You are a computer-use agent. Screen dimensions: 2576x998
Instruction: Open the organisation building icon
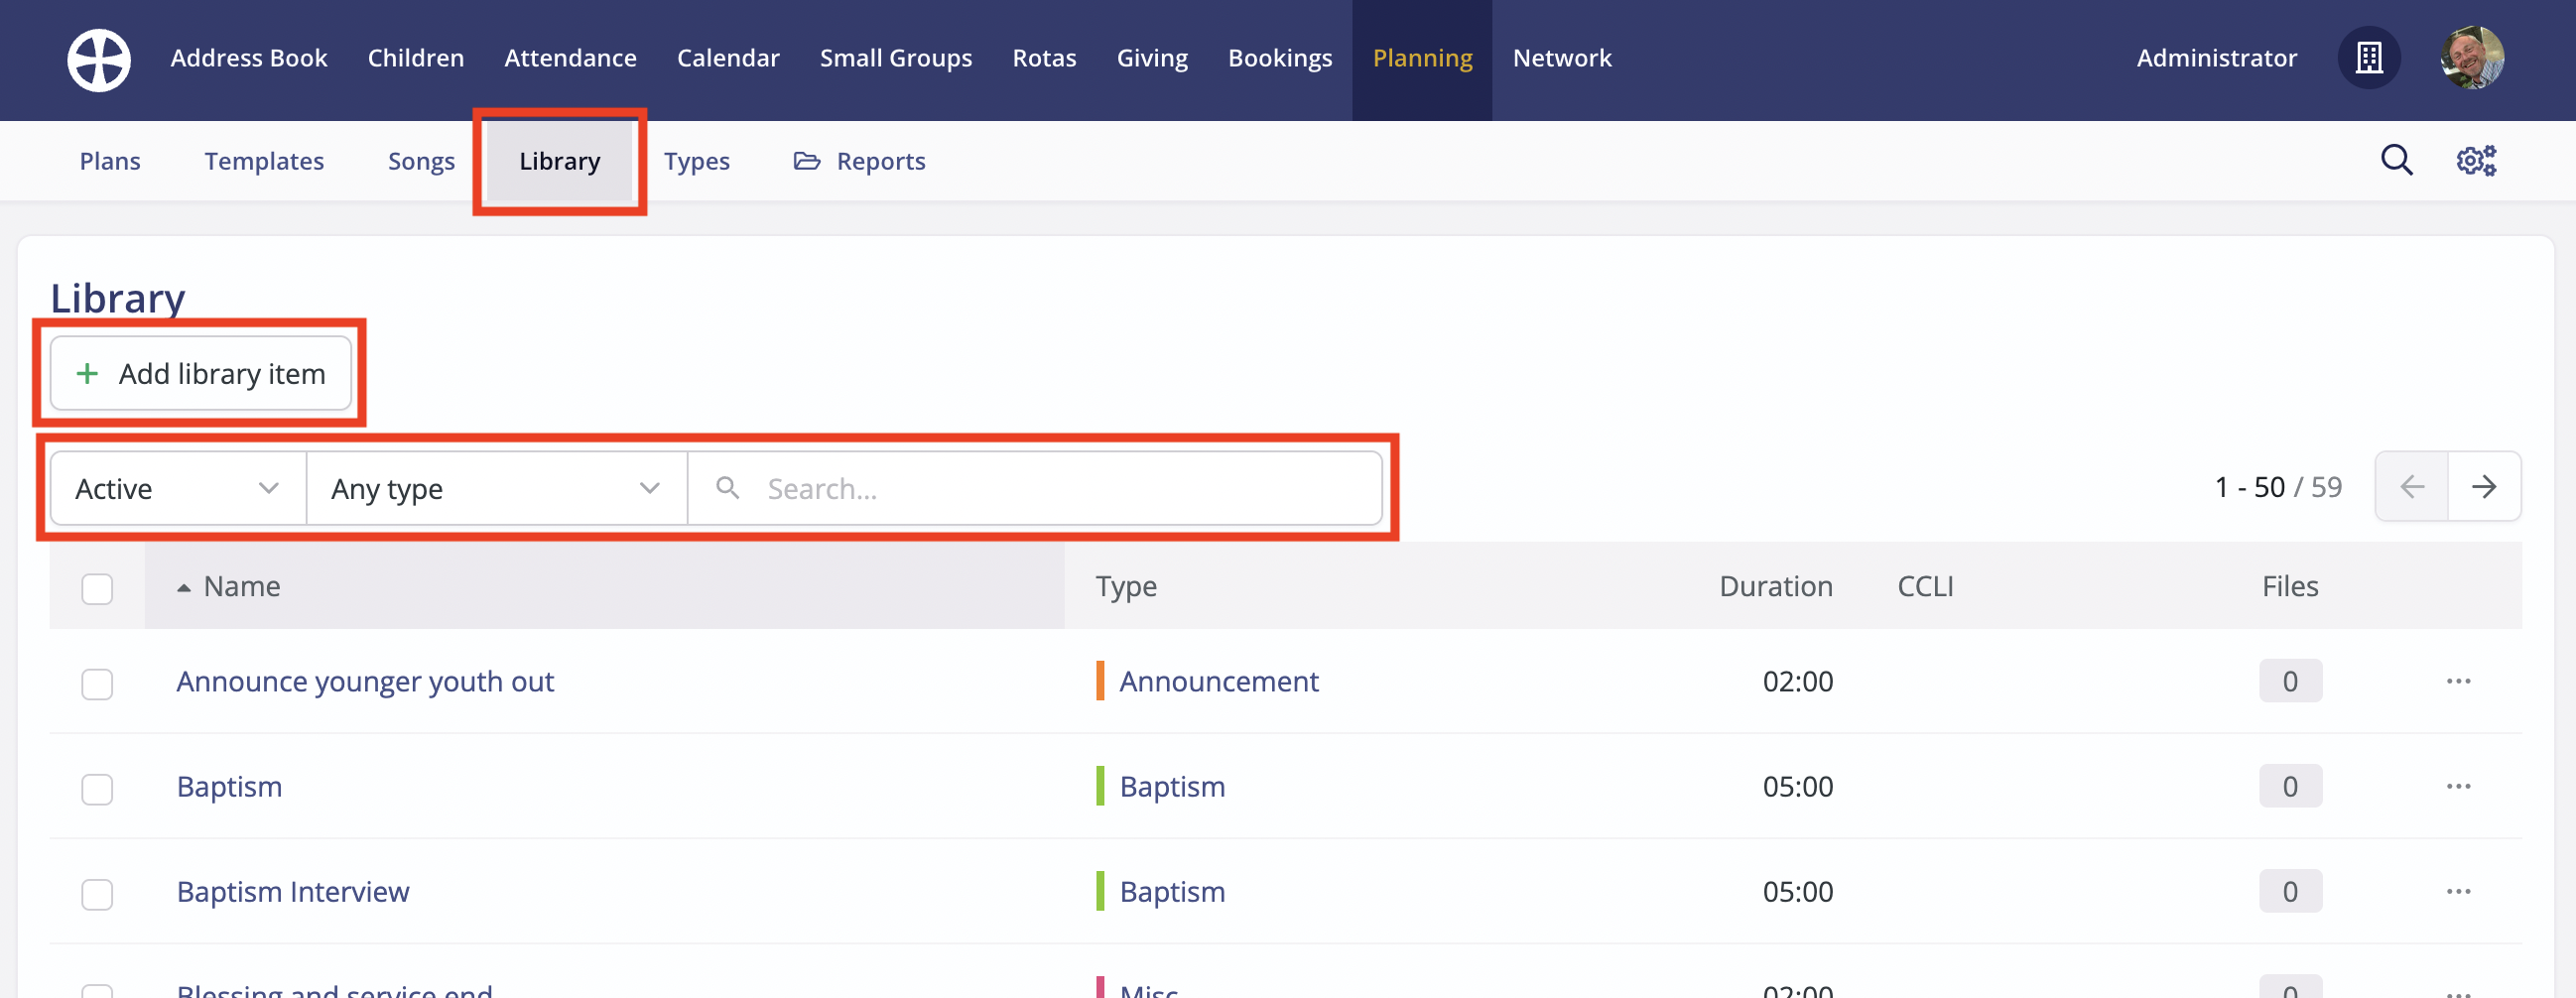click(2369, 58)
